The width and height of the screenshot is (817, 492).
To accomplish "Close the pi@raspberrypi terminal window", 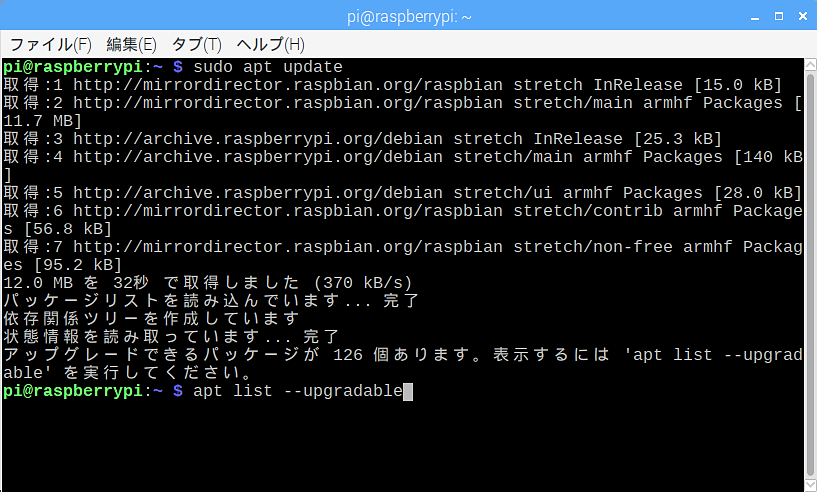I will coord(803,17).
